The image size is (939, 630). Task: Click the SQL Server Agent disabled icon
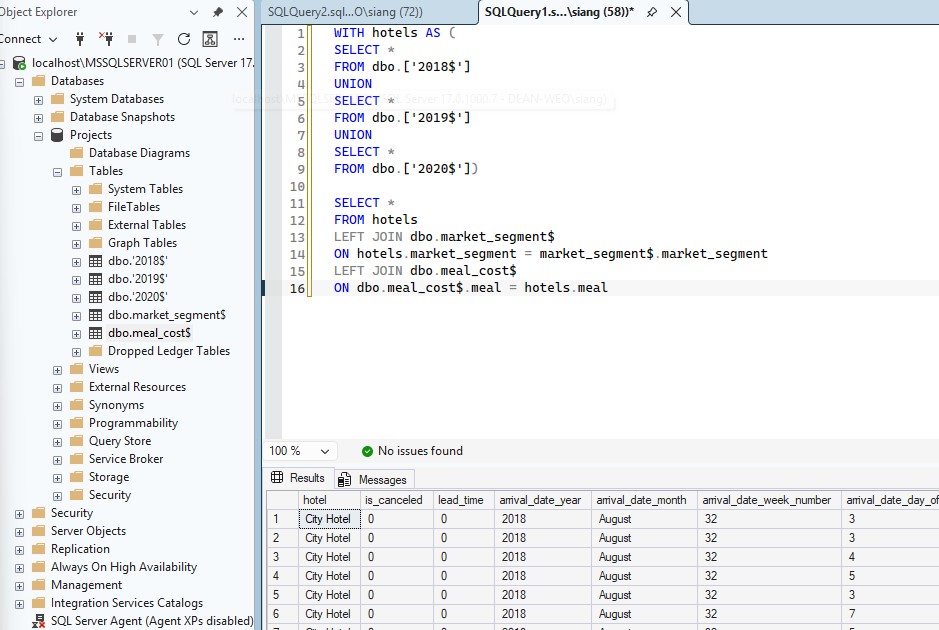[x=38, y=621]
